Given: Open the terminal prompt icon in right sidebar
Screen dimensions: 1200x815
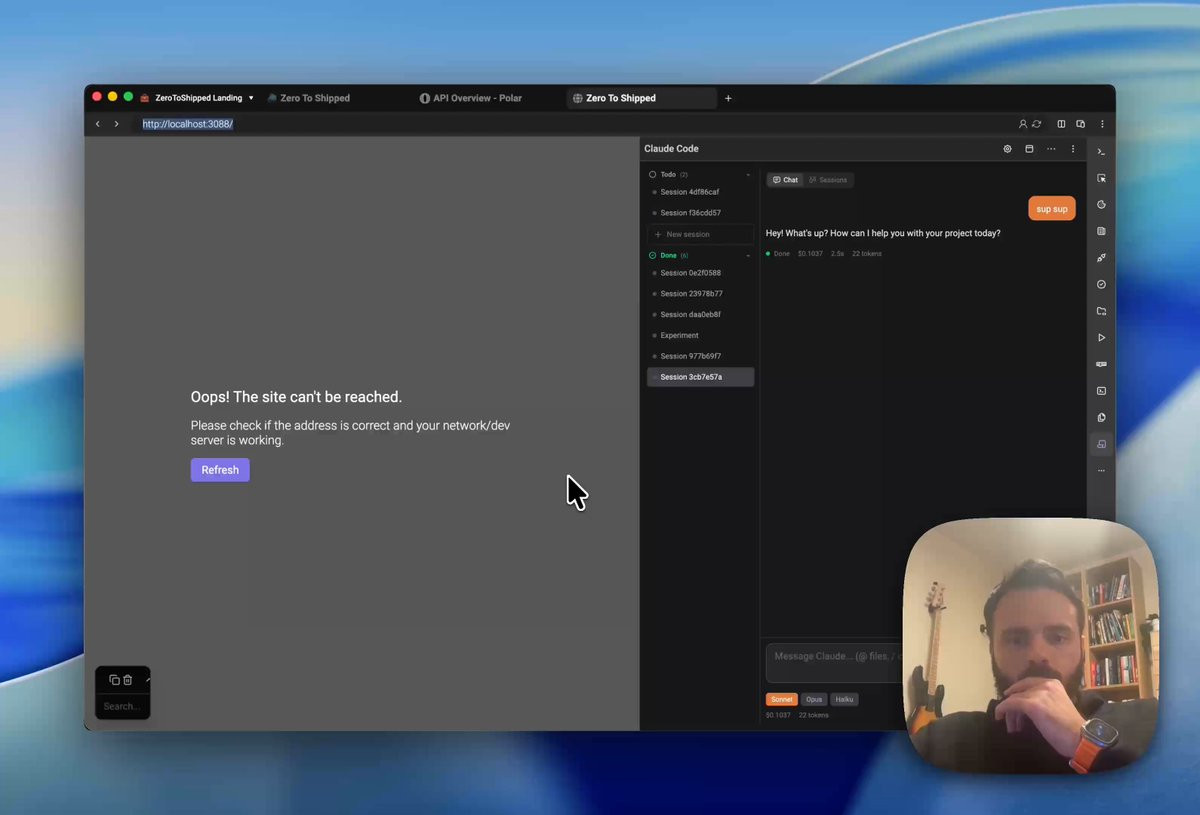Looking at the screenshot, I should [1101, 152].
